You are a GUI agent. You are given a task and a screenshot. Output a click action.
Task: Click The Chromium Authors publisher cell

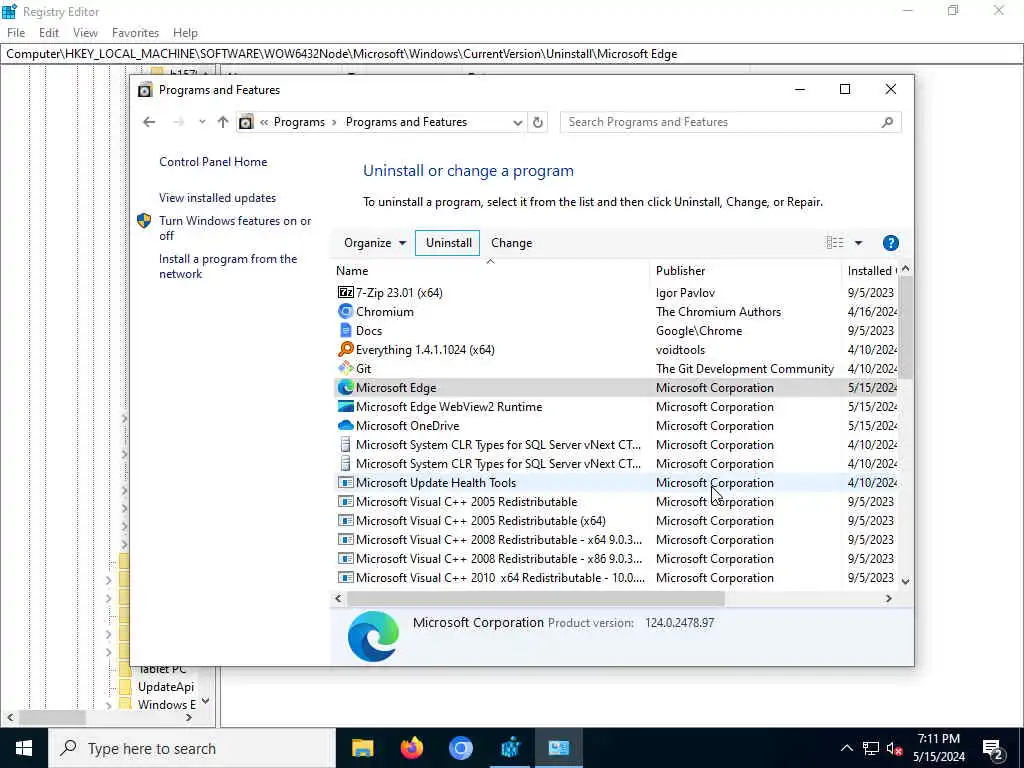pyautogui.click(x=718, y=312)
